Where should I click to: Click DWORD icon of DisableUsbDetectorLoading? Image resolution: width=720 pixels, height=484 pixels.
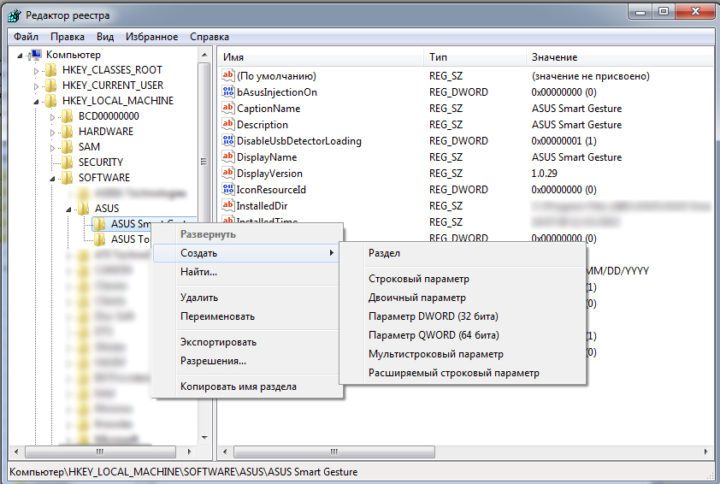pos(228,141)
